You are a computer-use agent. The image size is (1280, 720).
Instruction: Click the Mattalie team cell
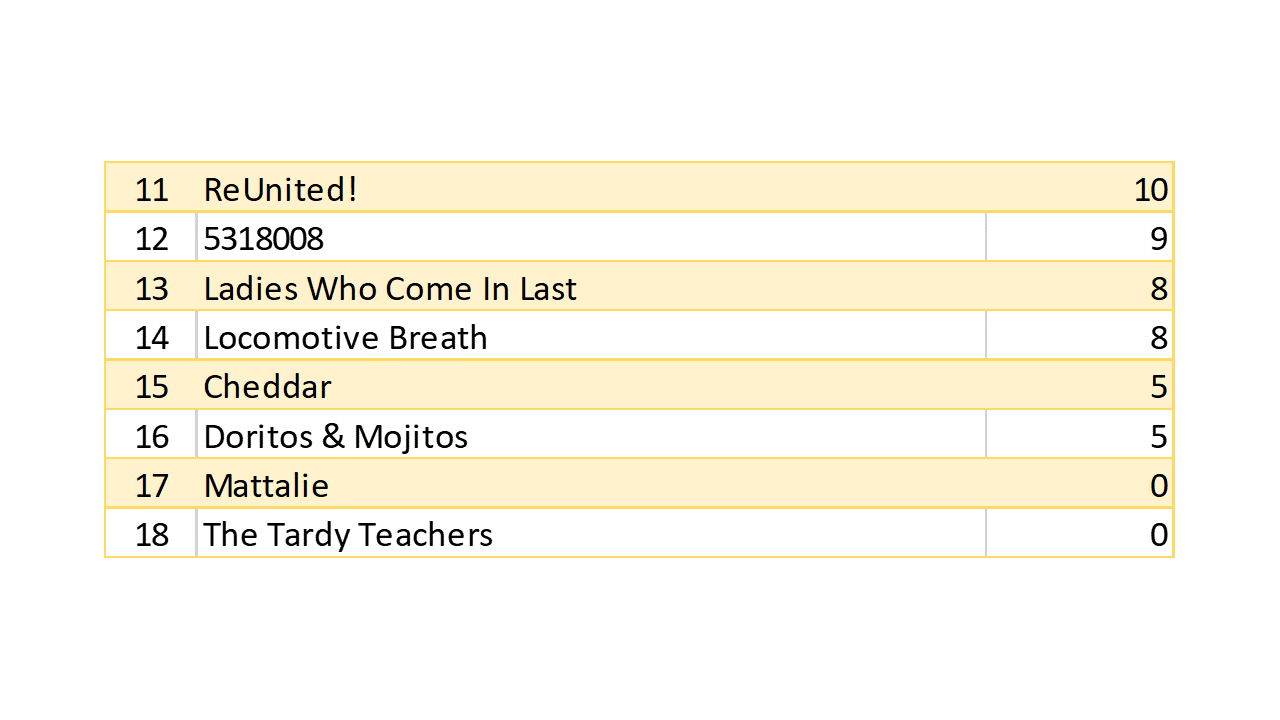pyautogui.click(x=266, y=485)
